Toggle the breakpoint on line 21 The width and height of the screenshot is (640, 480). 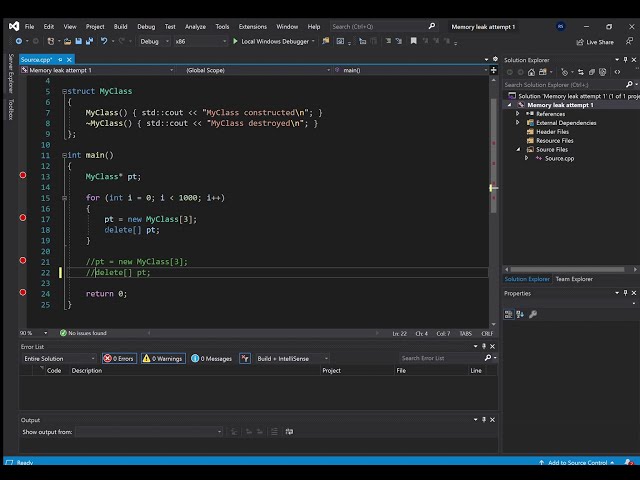pyautogui.click(x=23, y=260)
